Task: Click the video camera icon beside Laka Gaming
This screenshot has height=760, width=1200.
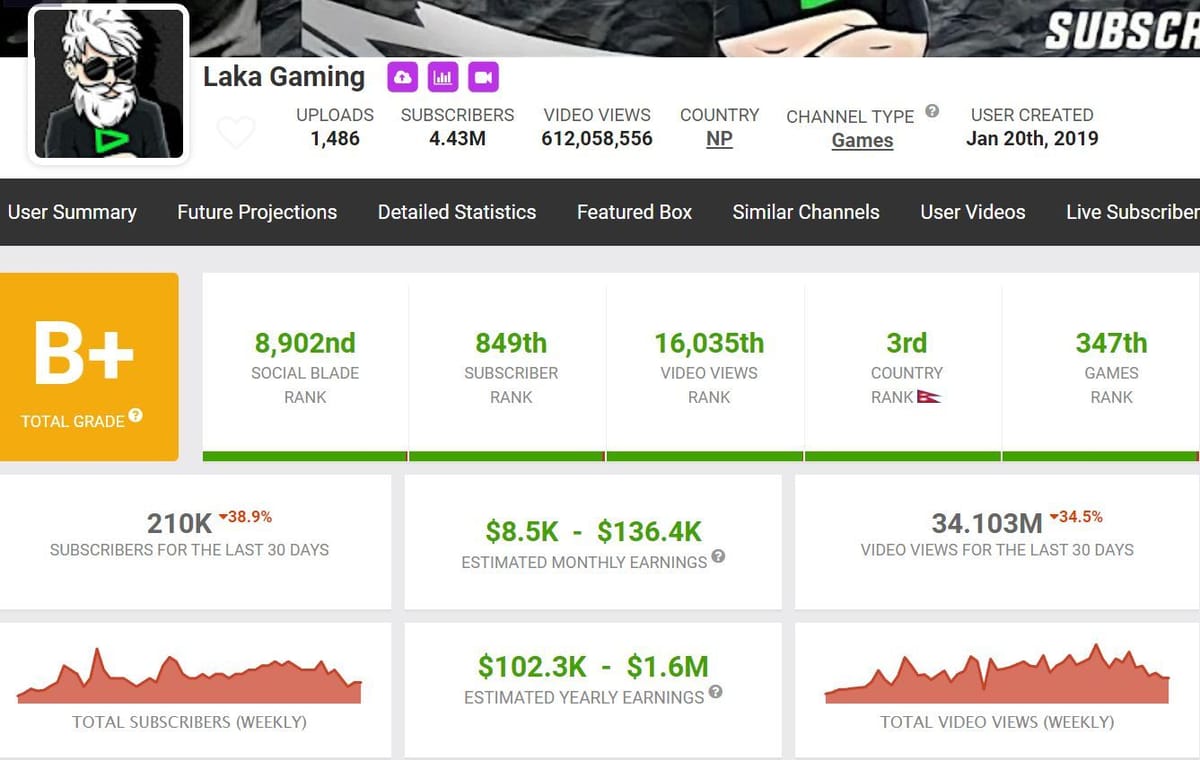Action: click(484, 76)
